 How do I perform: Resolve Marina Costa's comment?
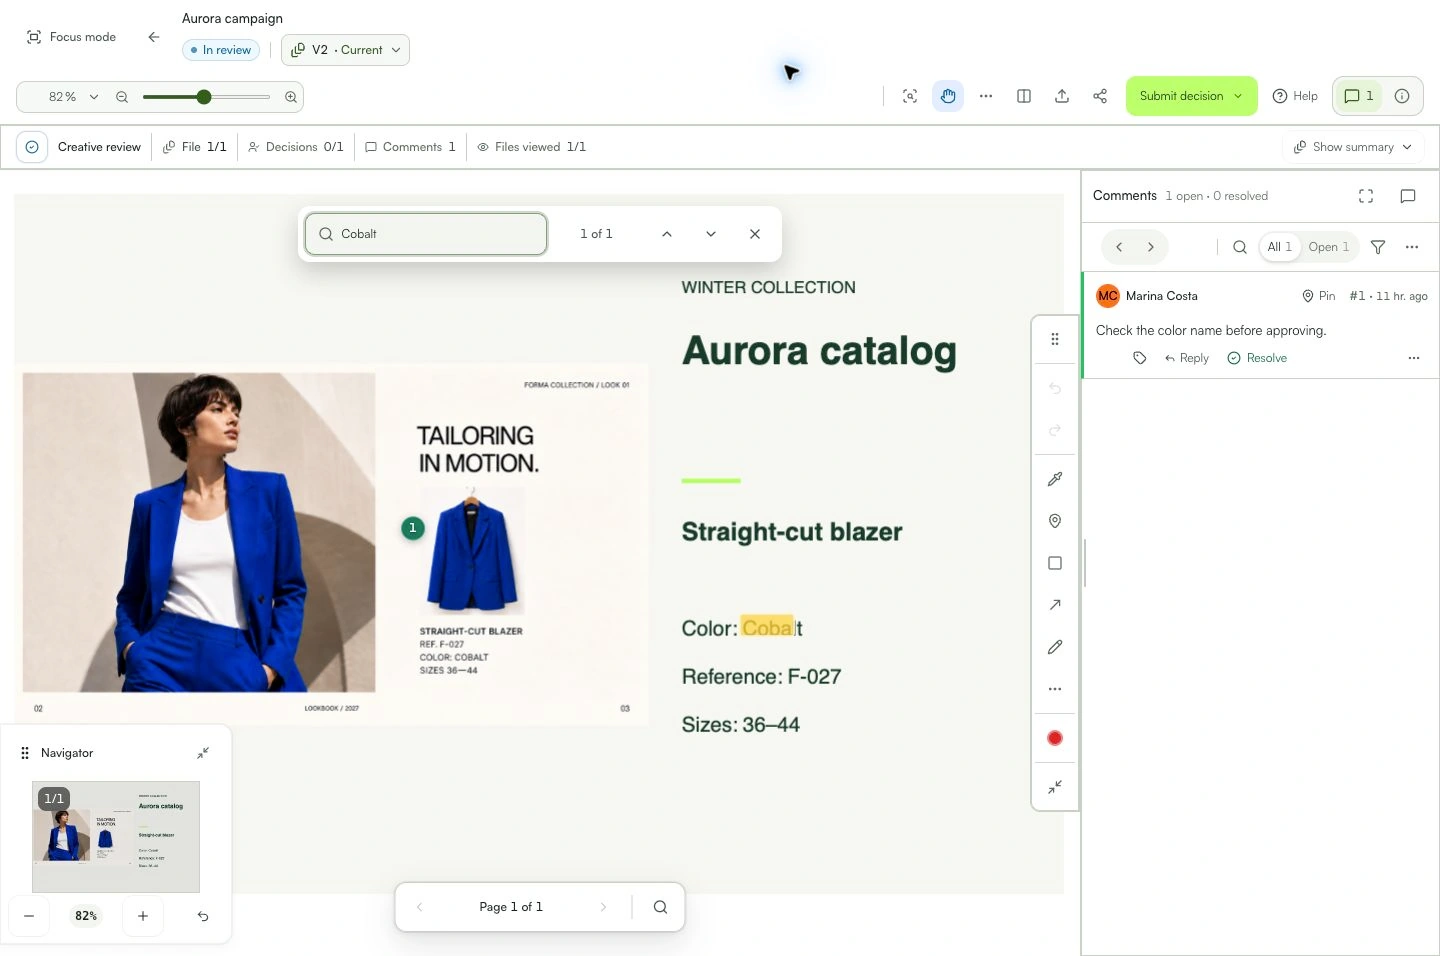tap(1257, 358)
